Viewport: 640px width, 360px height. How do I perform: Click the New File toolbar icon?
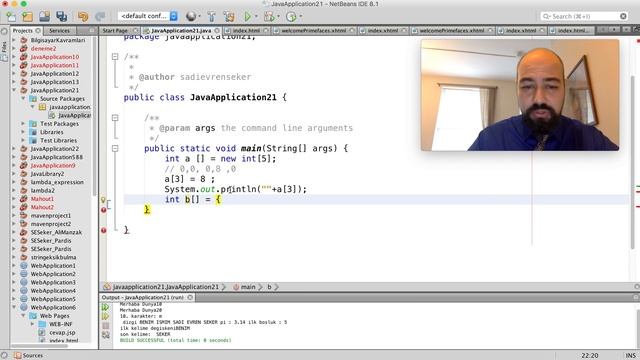click(x=11, y=16)
